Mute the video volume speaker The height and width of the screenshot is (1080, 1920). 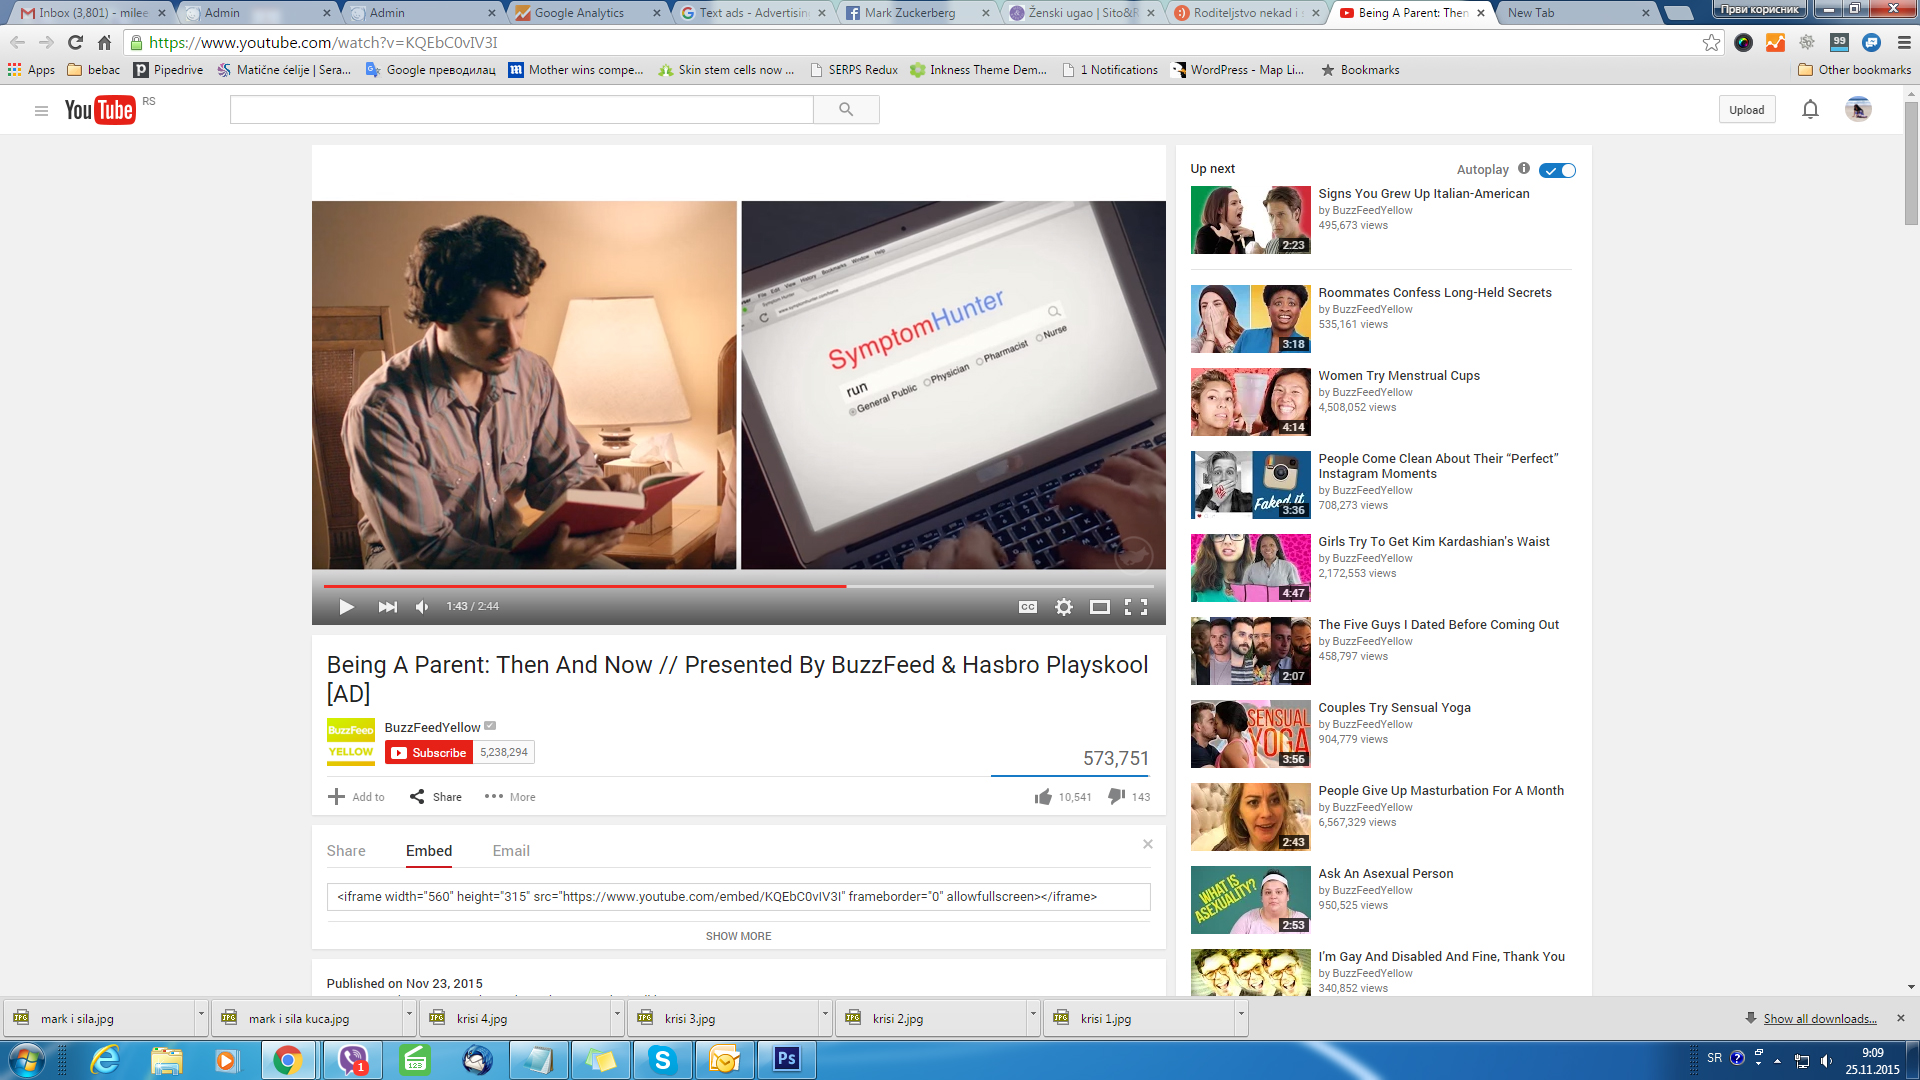point(422,607)
